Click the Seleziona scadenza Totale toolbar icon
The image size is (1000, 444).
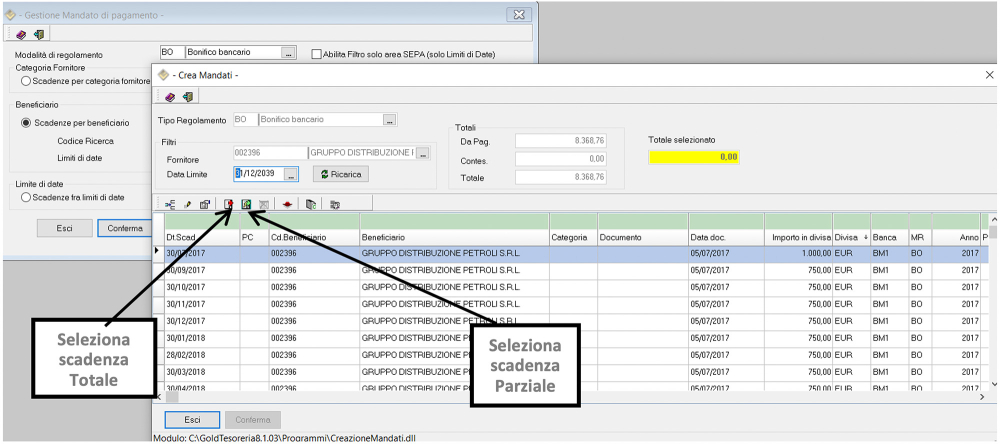click(x=229, y=204)
